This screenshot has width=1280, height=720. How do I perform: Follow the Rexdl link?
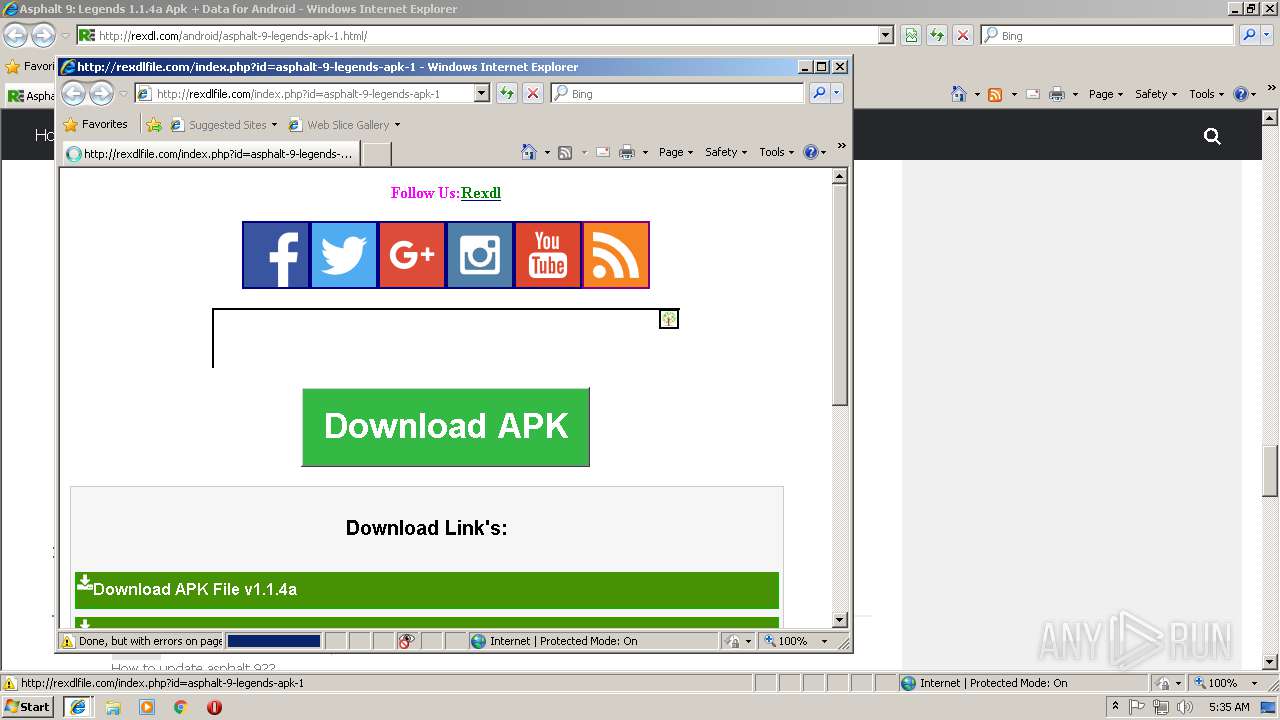coord(481,193)
